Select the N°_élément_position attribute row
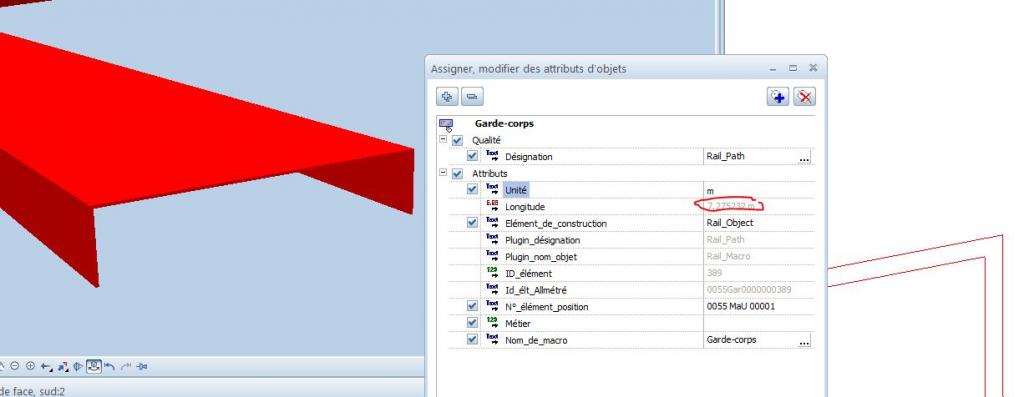 (x=631, y=306)
